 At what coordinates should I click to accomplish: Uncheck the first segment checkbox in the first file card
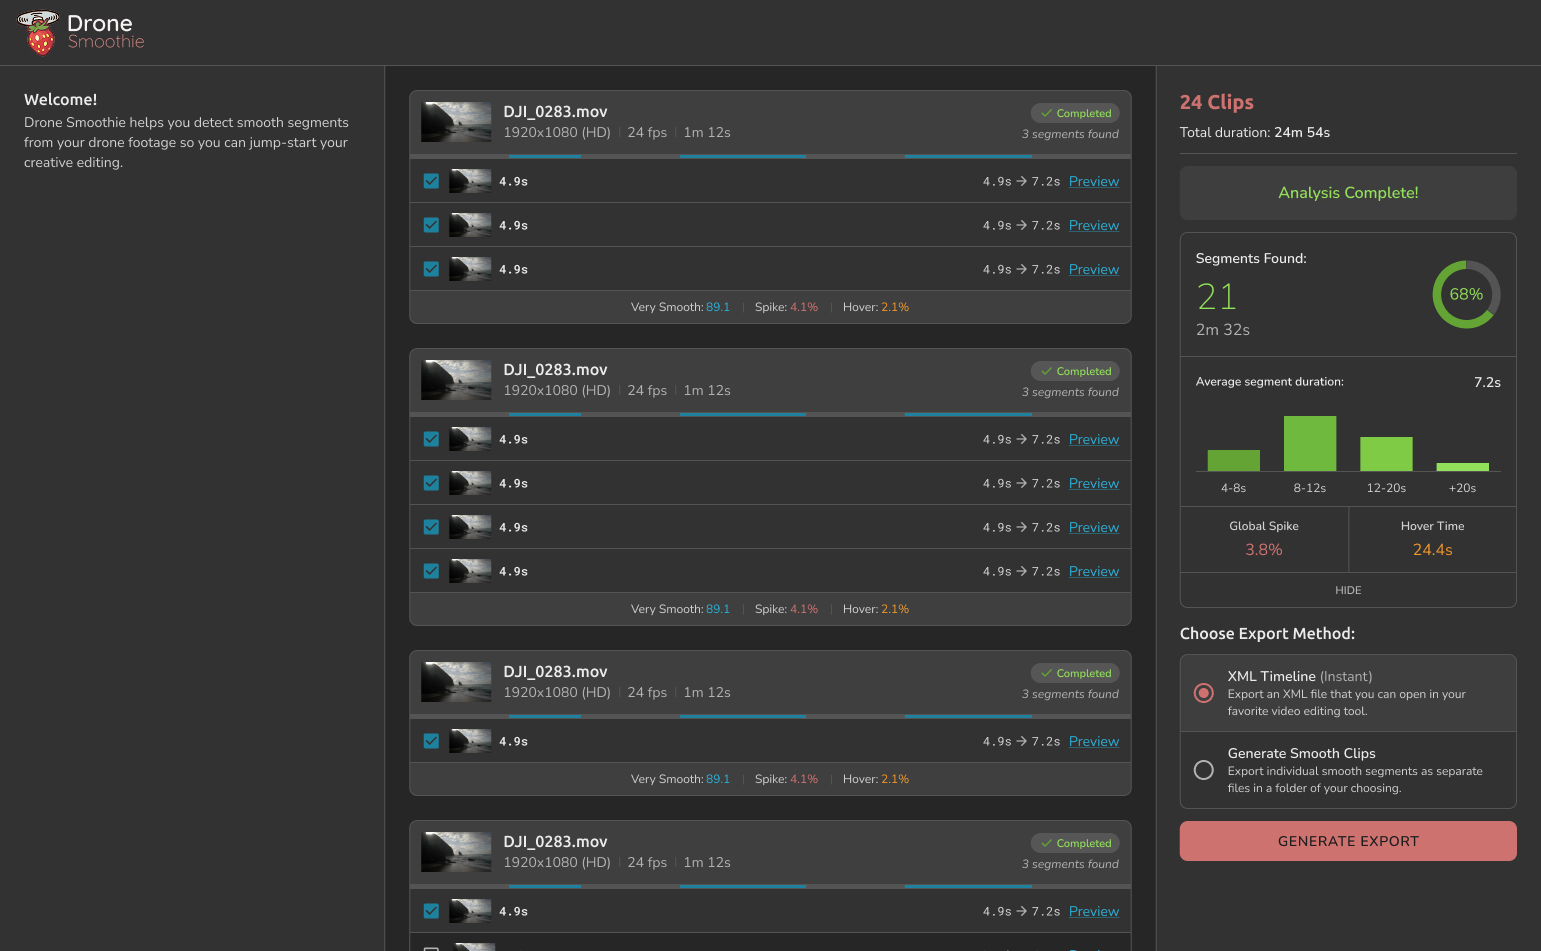(x=431, y=181)
